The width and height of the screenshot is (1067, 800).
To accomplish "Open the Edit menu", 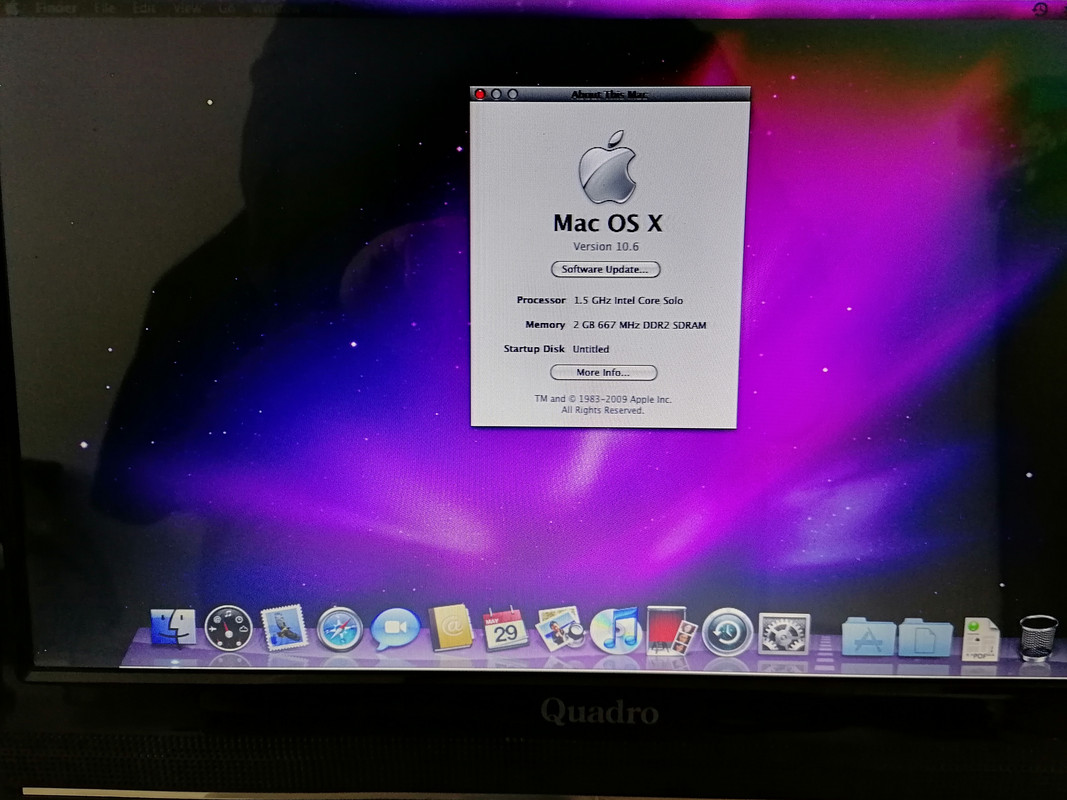I will 144,9.
